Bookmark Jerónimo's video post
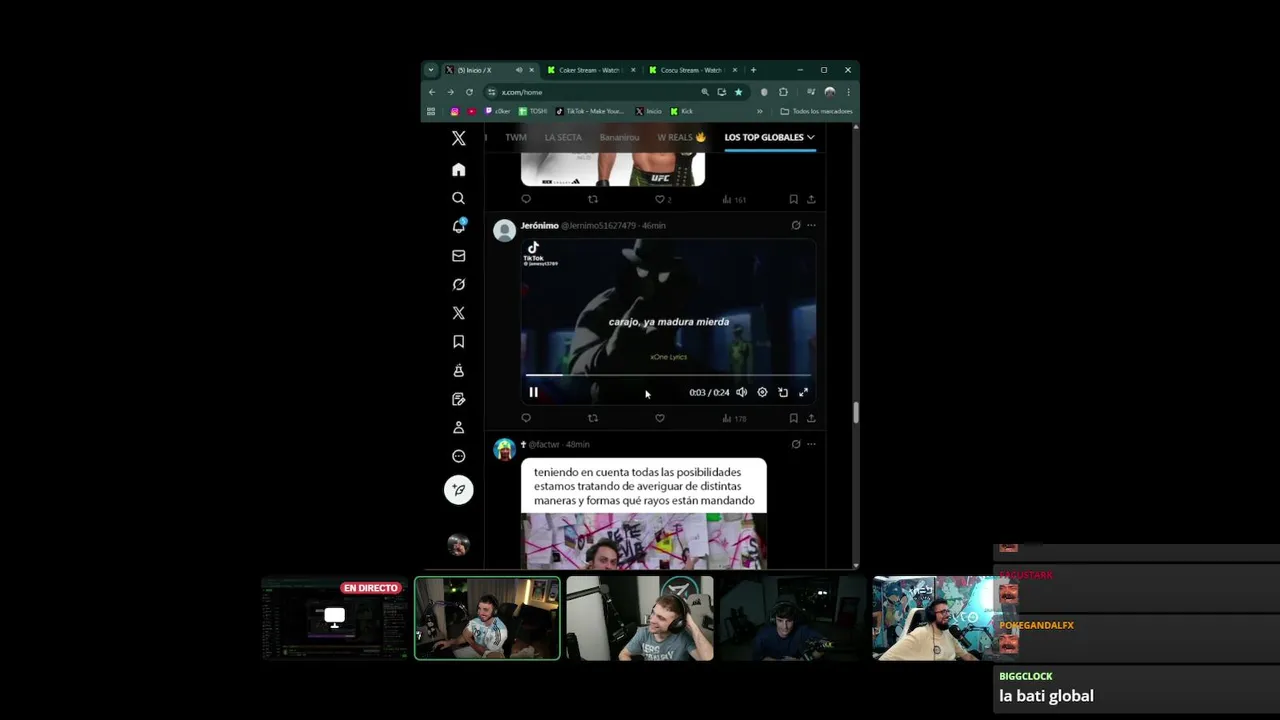The height and width of the screenshot is (720, 1280). click(793, 418)
